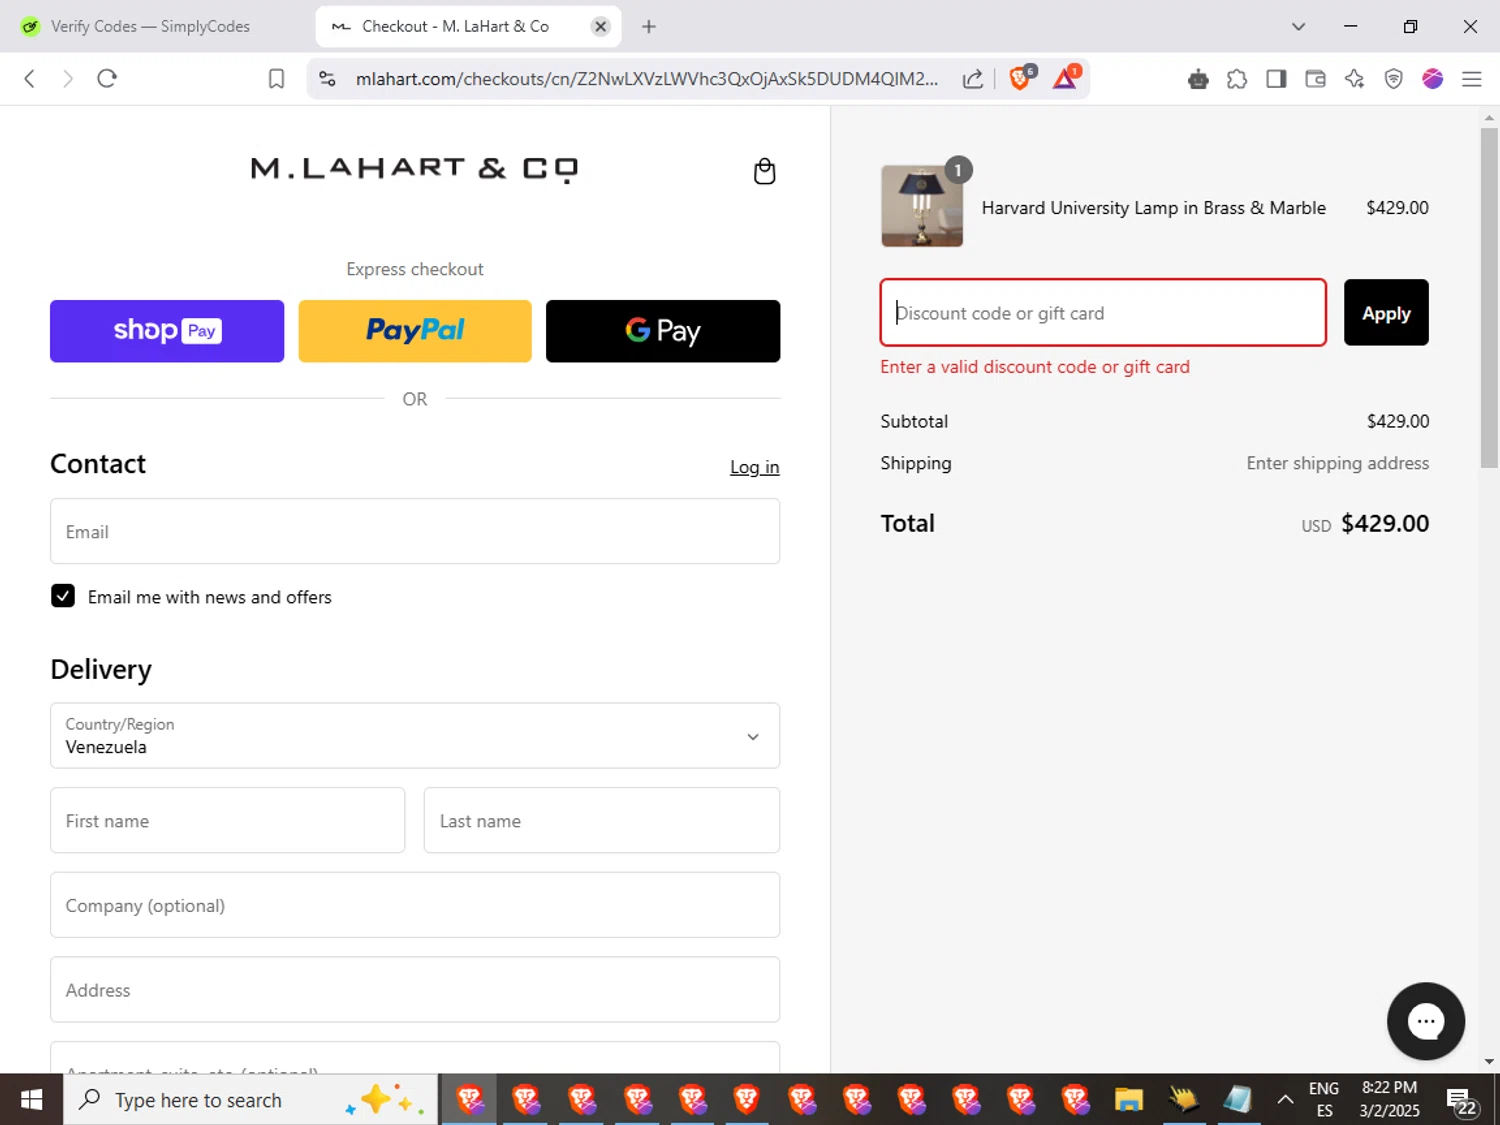Open the browser hamburger menu
Screen dimensions: 1500x1125
[x=1471, y=79]
